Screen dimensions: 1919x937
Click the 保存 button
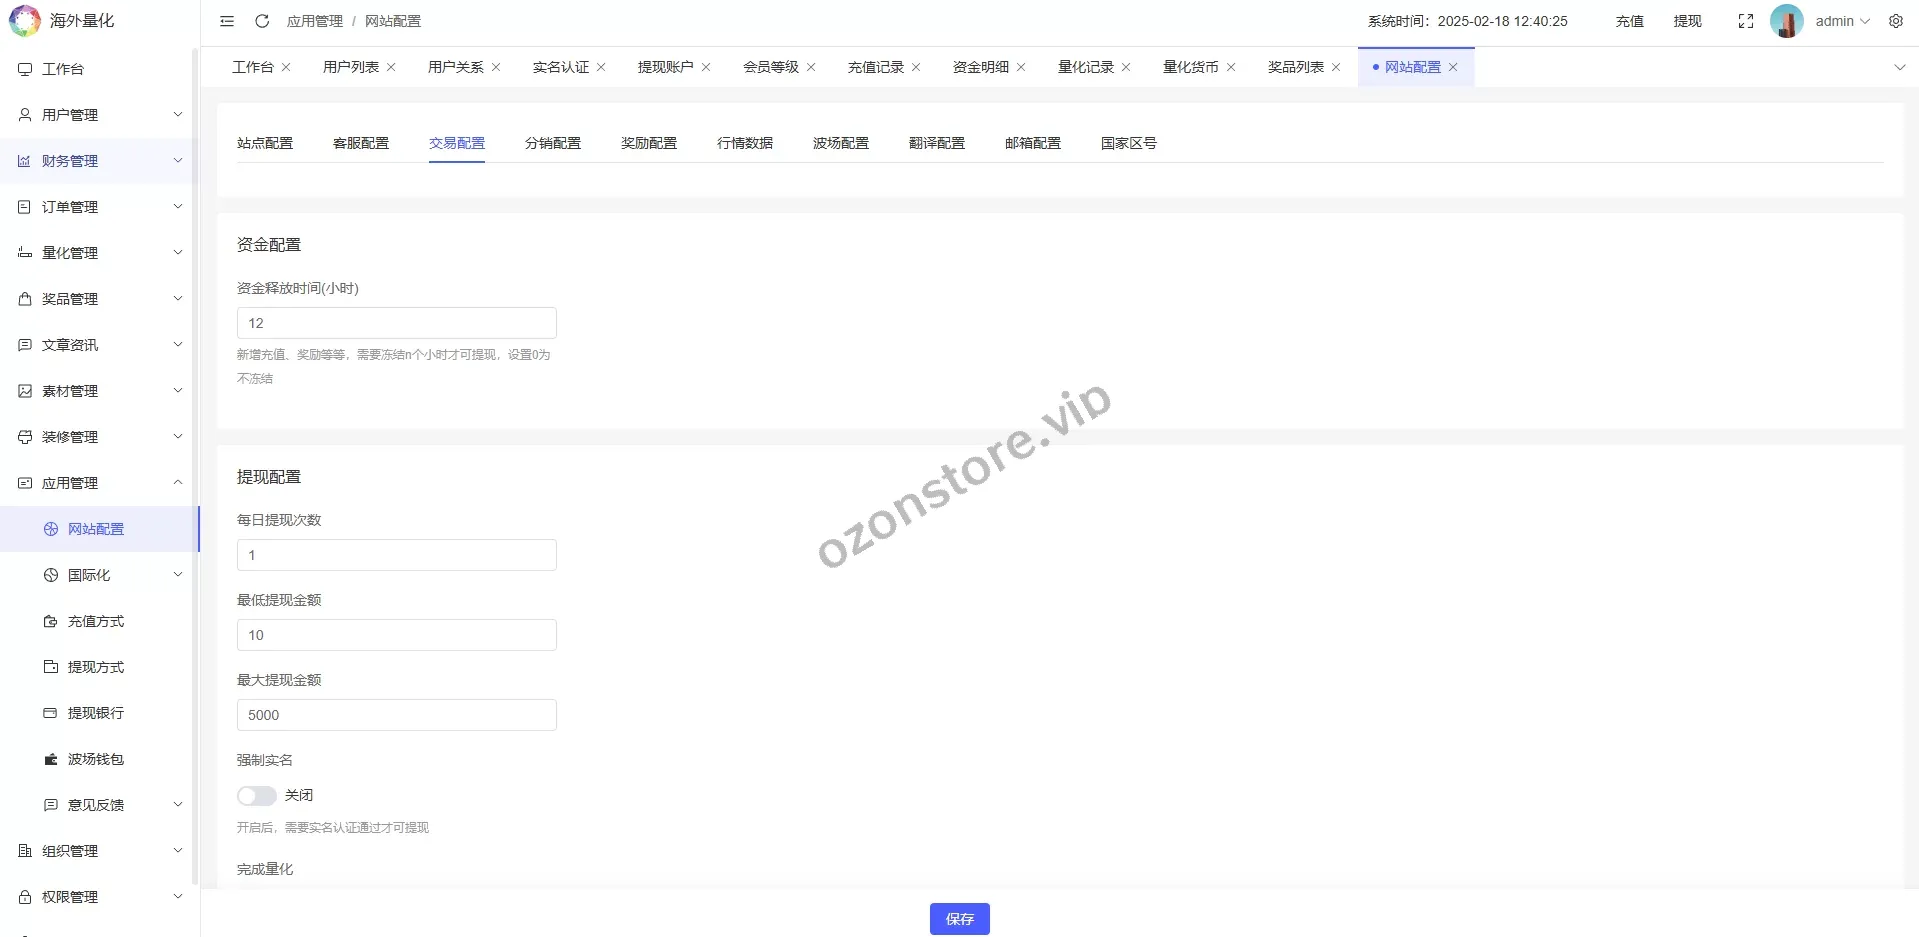pos(959,918)
